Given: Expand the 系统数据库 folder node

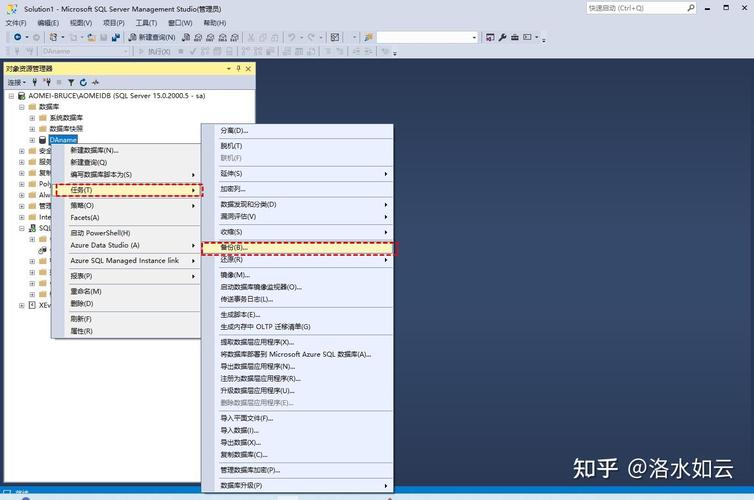Looking at the screenshot, I should point(32,117).
